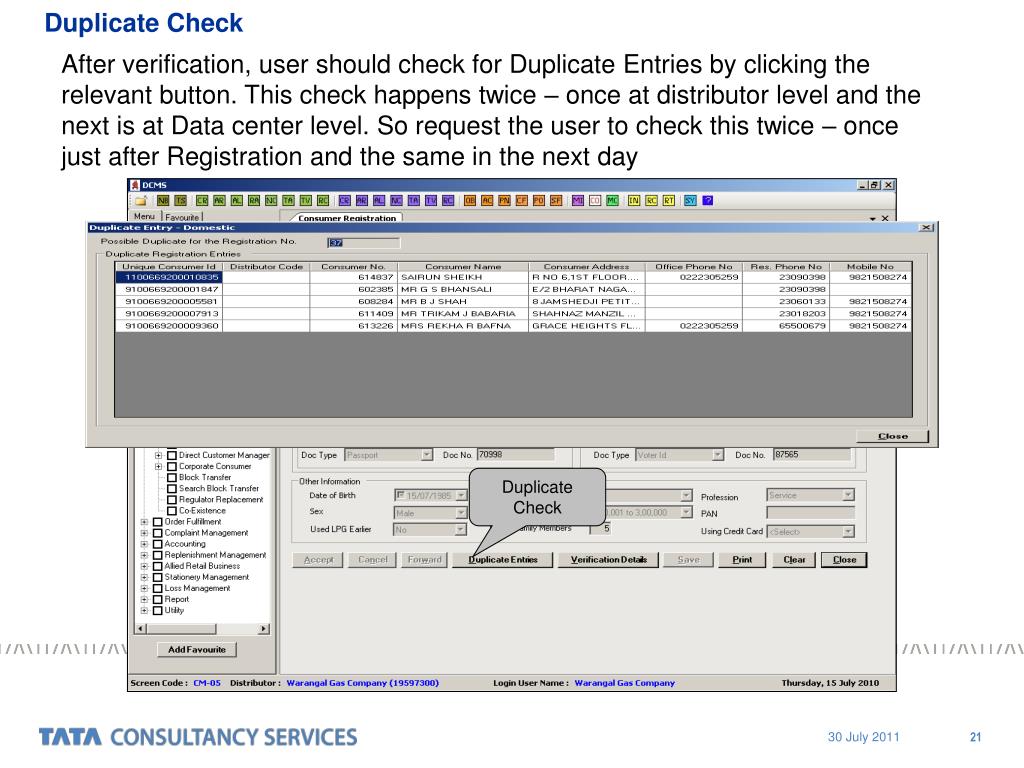Screen dimensions: 1024x768
Task: Select the green CR toolbar icon
Action: tap(202, 200)
